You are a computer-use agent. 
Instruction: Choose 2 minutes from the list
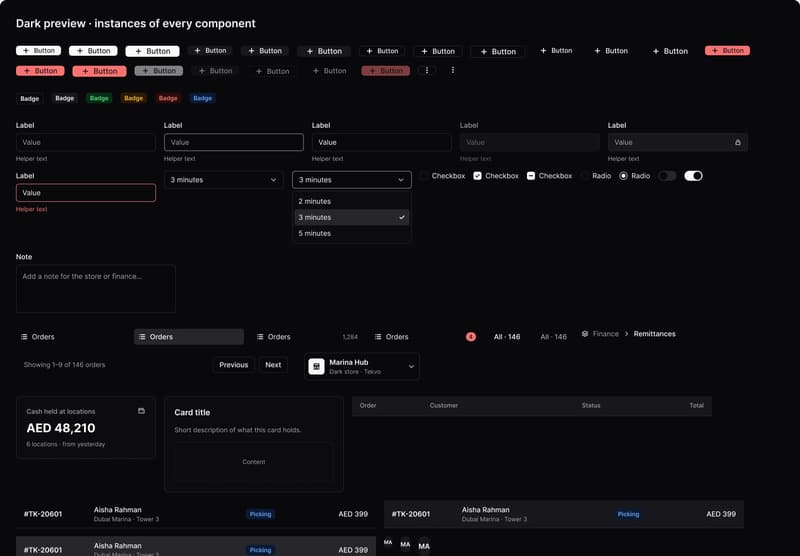coord(352,201)
